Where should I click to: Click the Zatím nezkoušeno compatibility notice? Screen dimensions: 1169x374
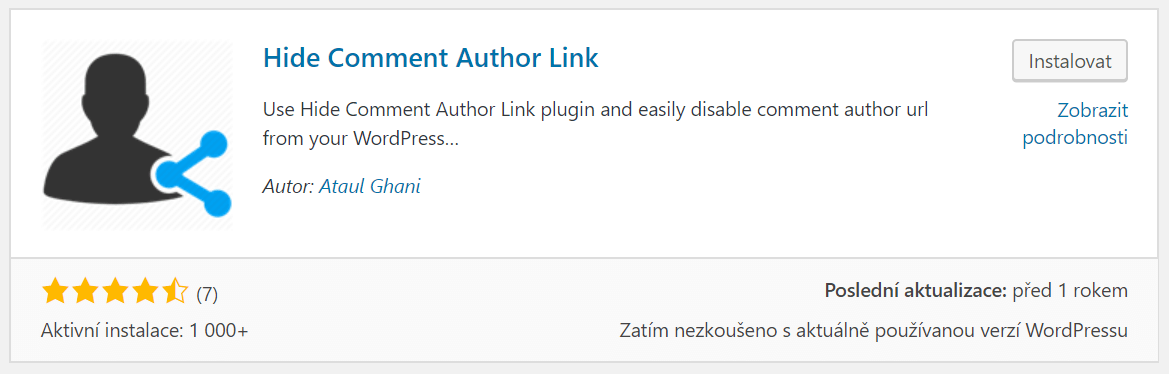(x=874, y=330)
